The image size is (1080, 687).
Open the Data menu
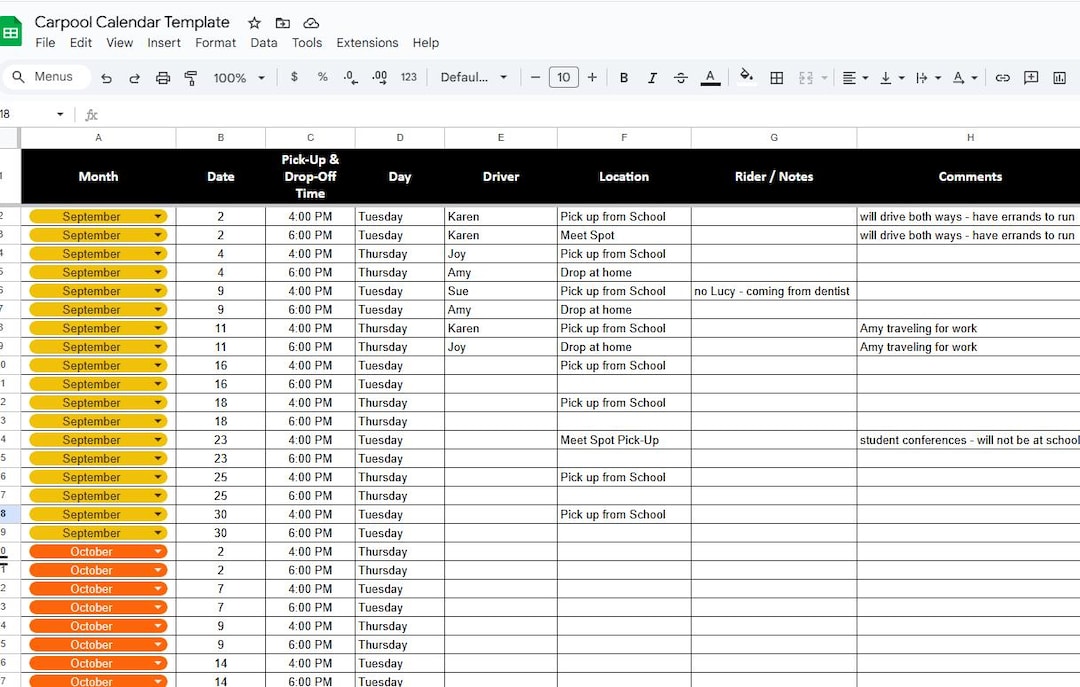click(264, 43)
